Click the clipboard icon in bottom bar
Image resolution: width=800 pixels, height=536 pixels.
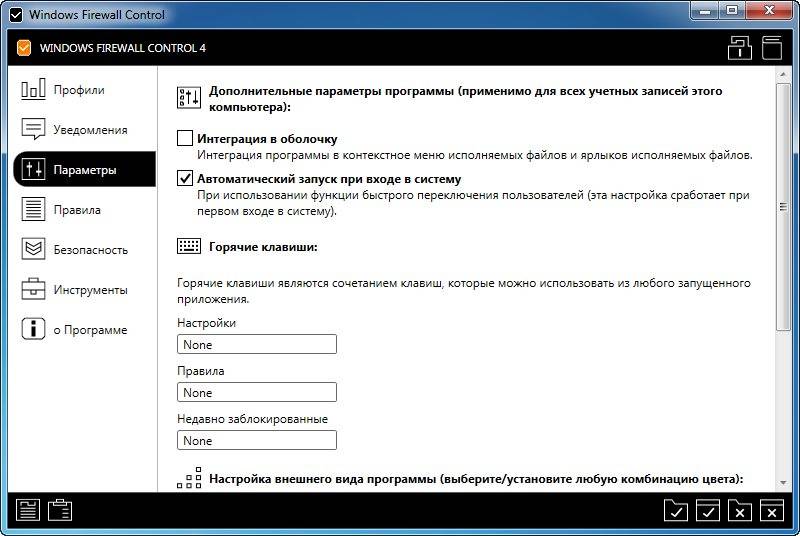[60, 509]
